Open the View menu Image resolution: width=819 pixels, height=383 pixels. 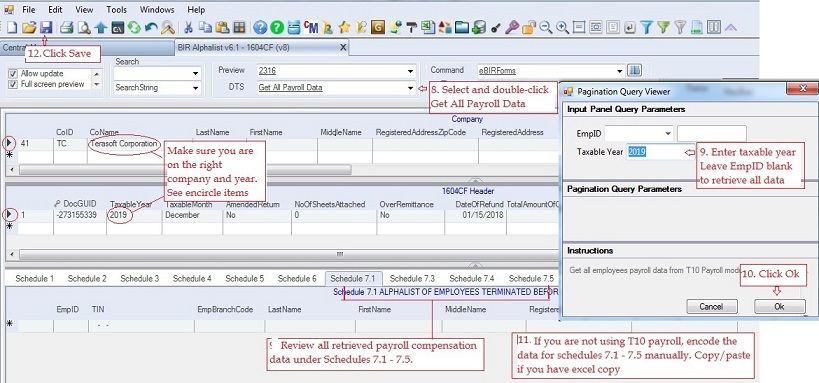tap(84, 9)
